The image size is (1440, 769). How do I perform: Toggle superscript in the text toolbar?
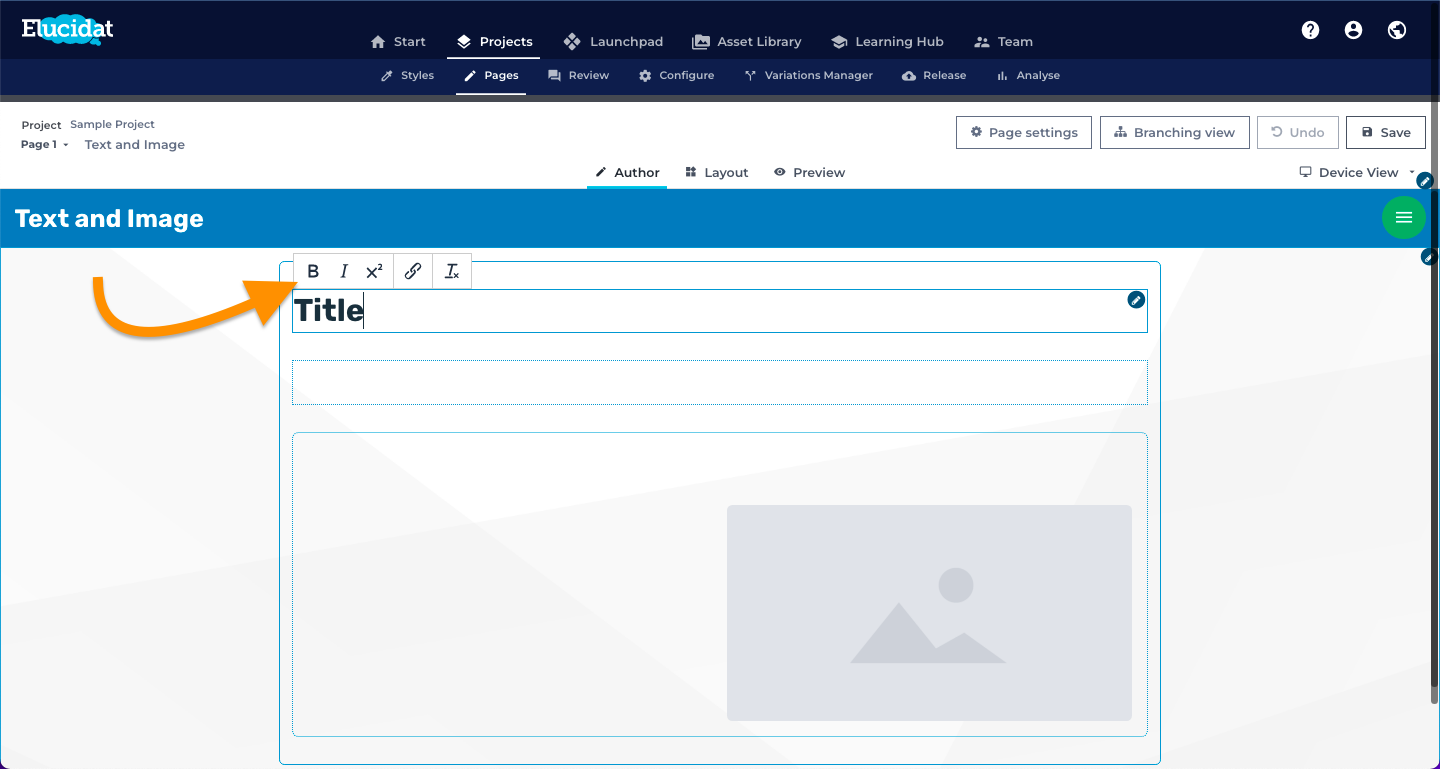[374, 271]
